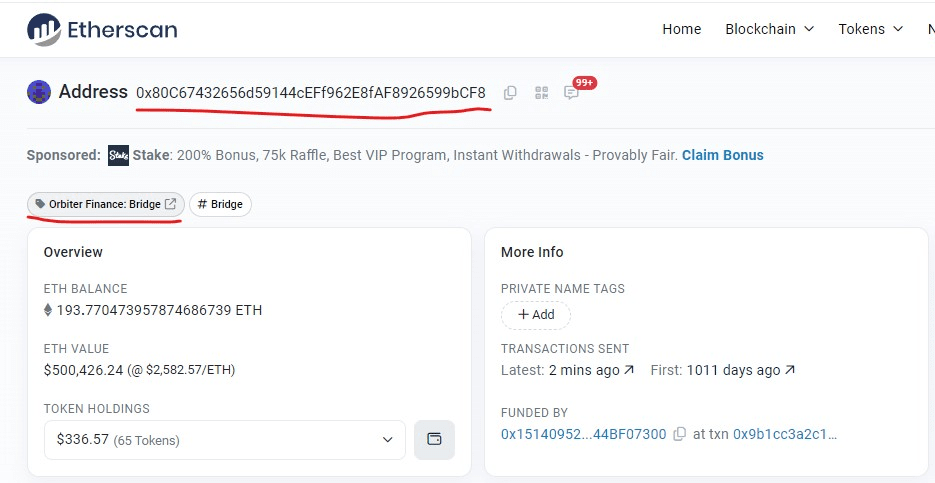Show the address QR code
Screen dimensions: 935x483
point(541,93)
